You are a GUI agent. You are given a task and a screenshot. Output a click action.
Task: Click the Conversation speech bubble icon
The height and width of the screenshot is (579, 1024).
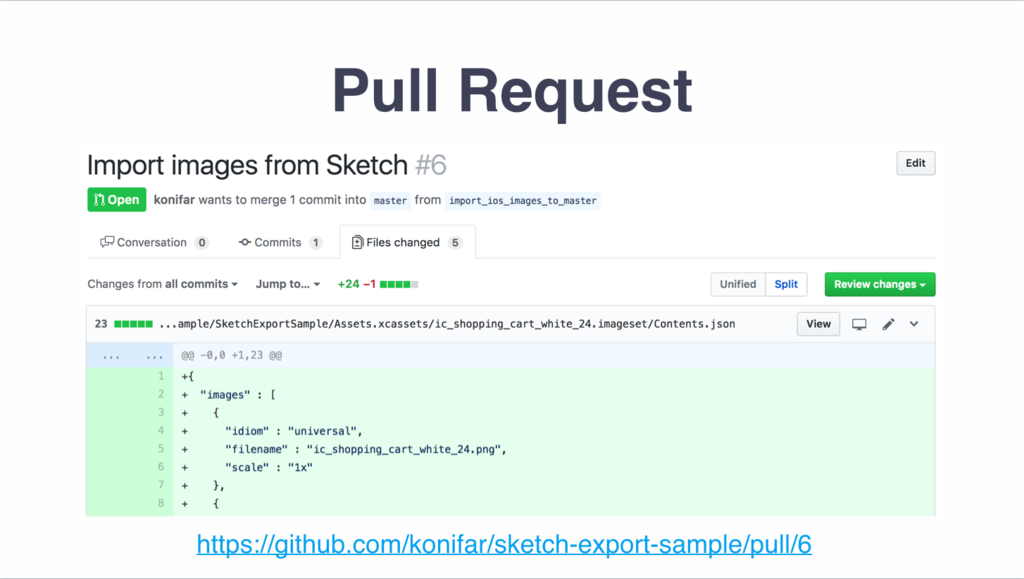pos(107,242)
